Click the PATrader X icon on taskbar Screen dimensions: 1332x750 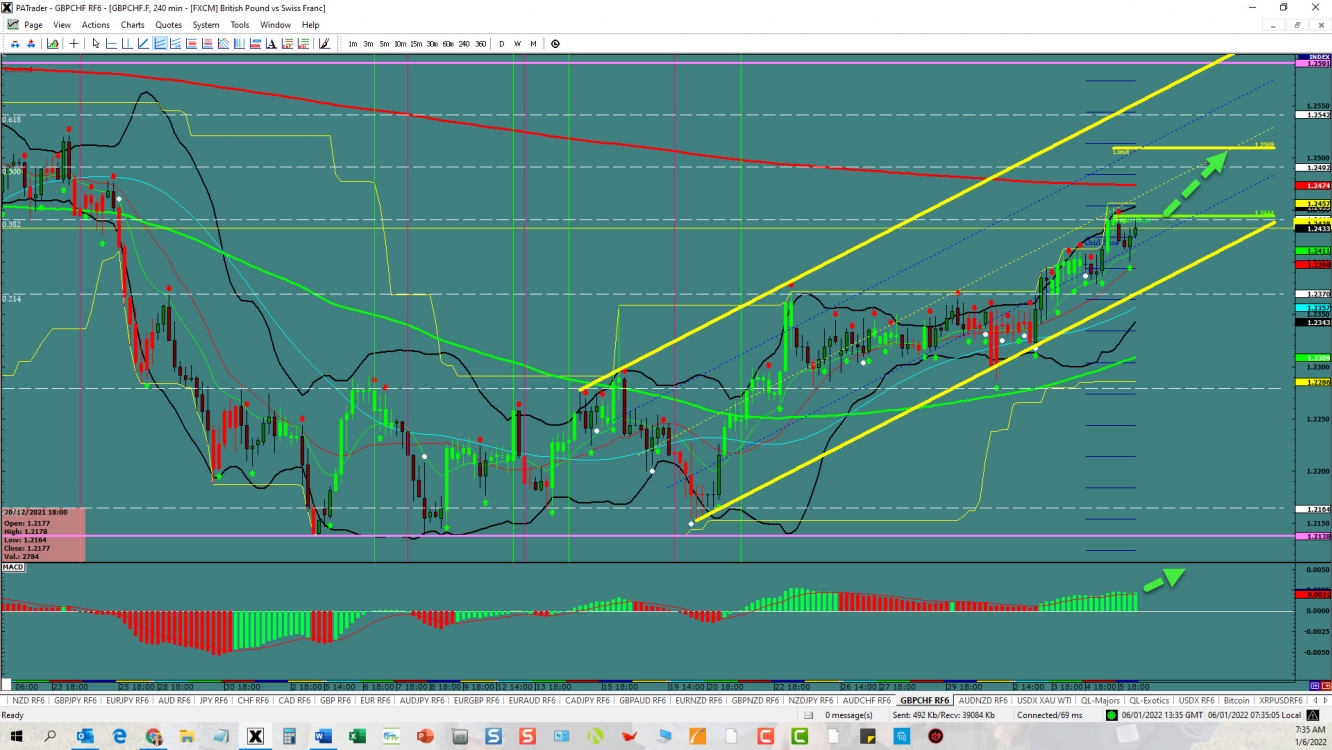tap(255, 736)
